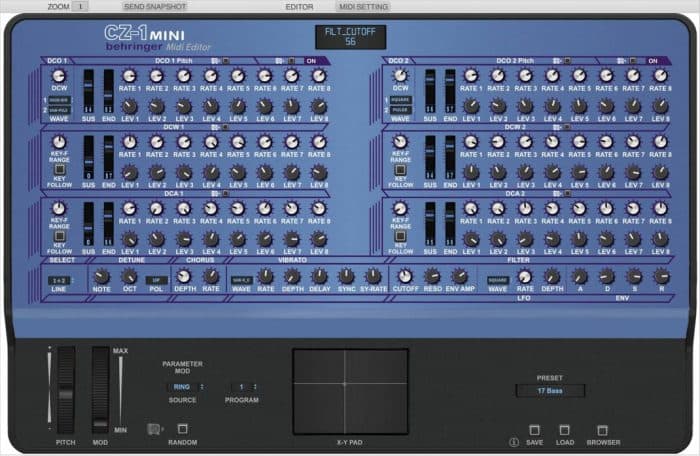Click the DCO 2 Pitch RATE 8 knob
This screenshot has height=456, width=700.
point(660,76)
